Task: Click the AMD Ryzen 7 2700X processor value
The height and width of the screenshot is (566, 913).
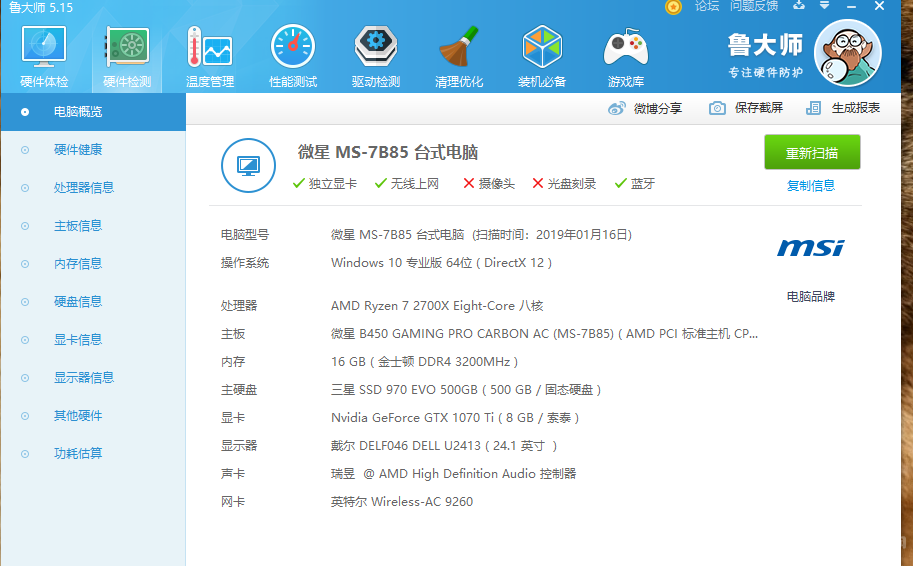Action: 437,306
